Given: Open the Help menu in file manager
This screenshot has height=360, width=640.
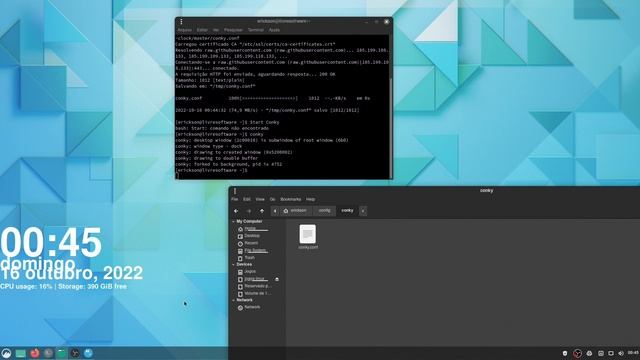Looking at the screenshot, I should 311,200.
